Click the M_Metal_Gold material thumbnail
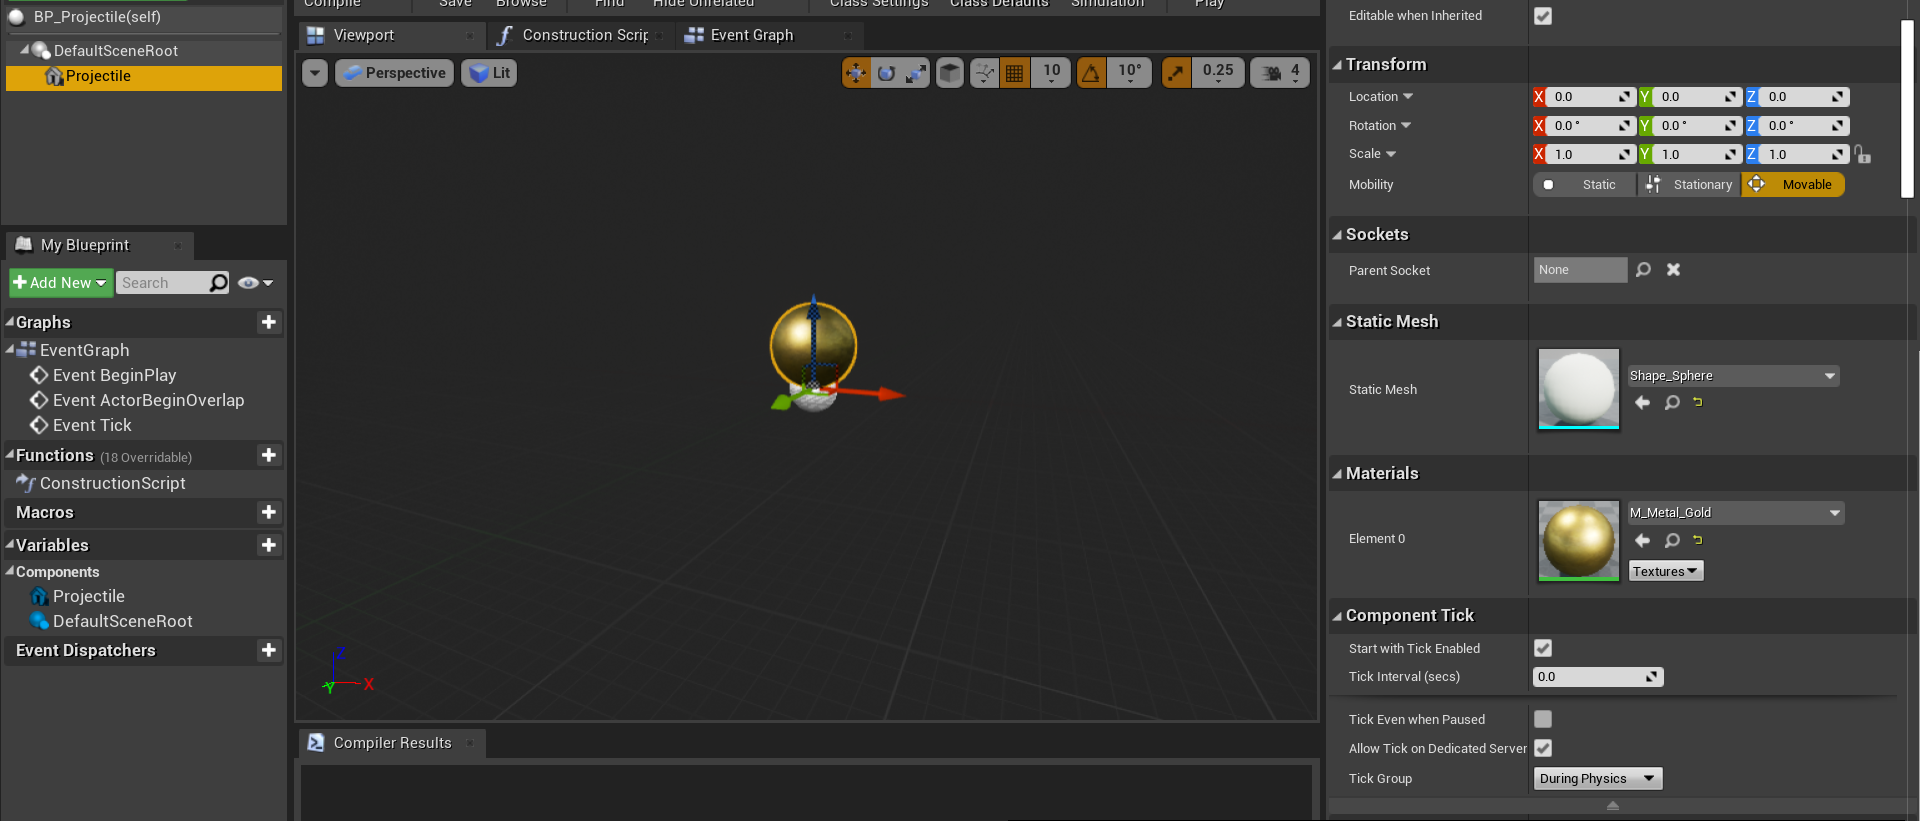This screenshot has width=1920, height=821. (x=1579, y=541)
